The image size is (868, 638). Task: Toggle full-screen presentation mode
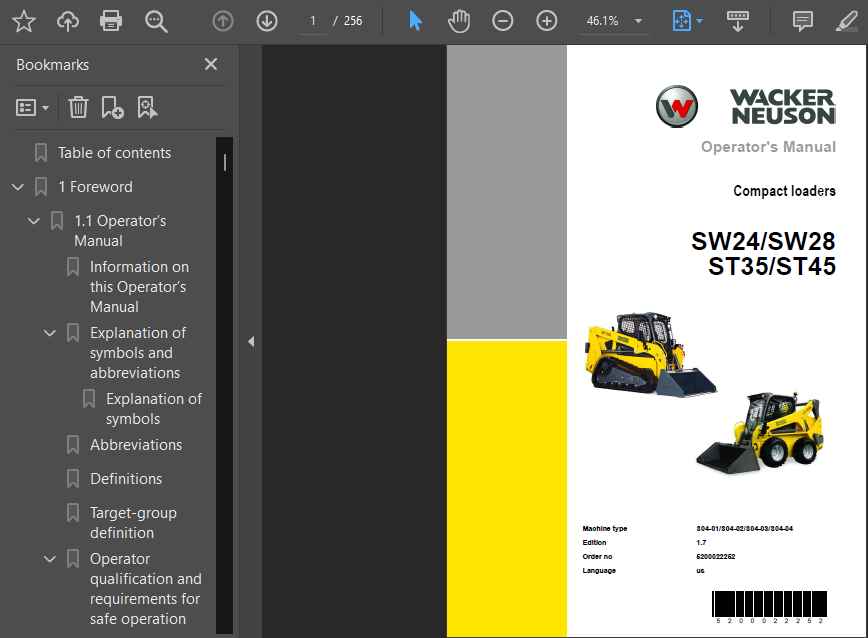pyautogui.click(x=738, y=20)
